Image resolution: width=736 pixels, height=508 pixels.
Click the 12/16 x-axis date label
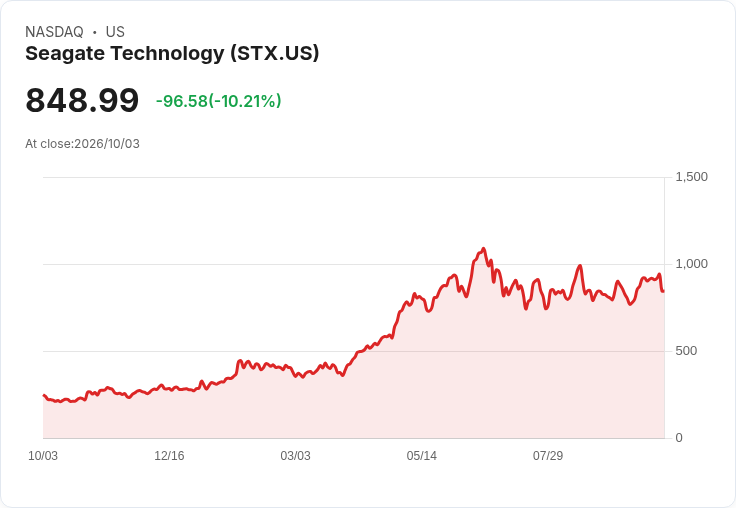click(169, 456)
